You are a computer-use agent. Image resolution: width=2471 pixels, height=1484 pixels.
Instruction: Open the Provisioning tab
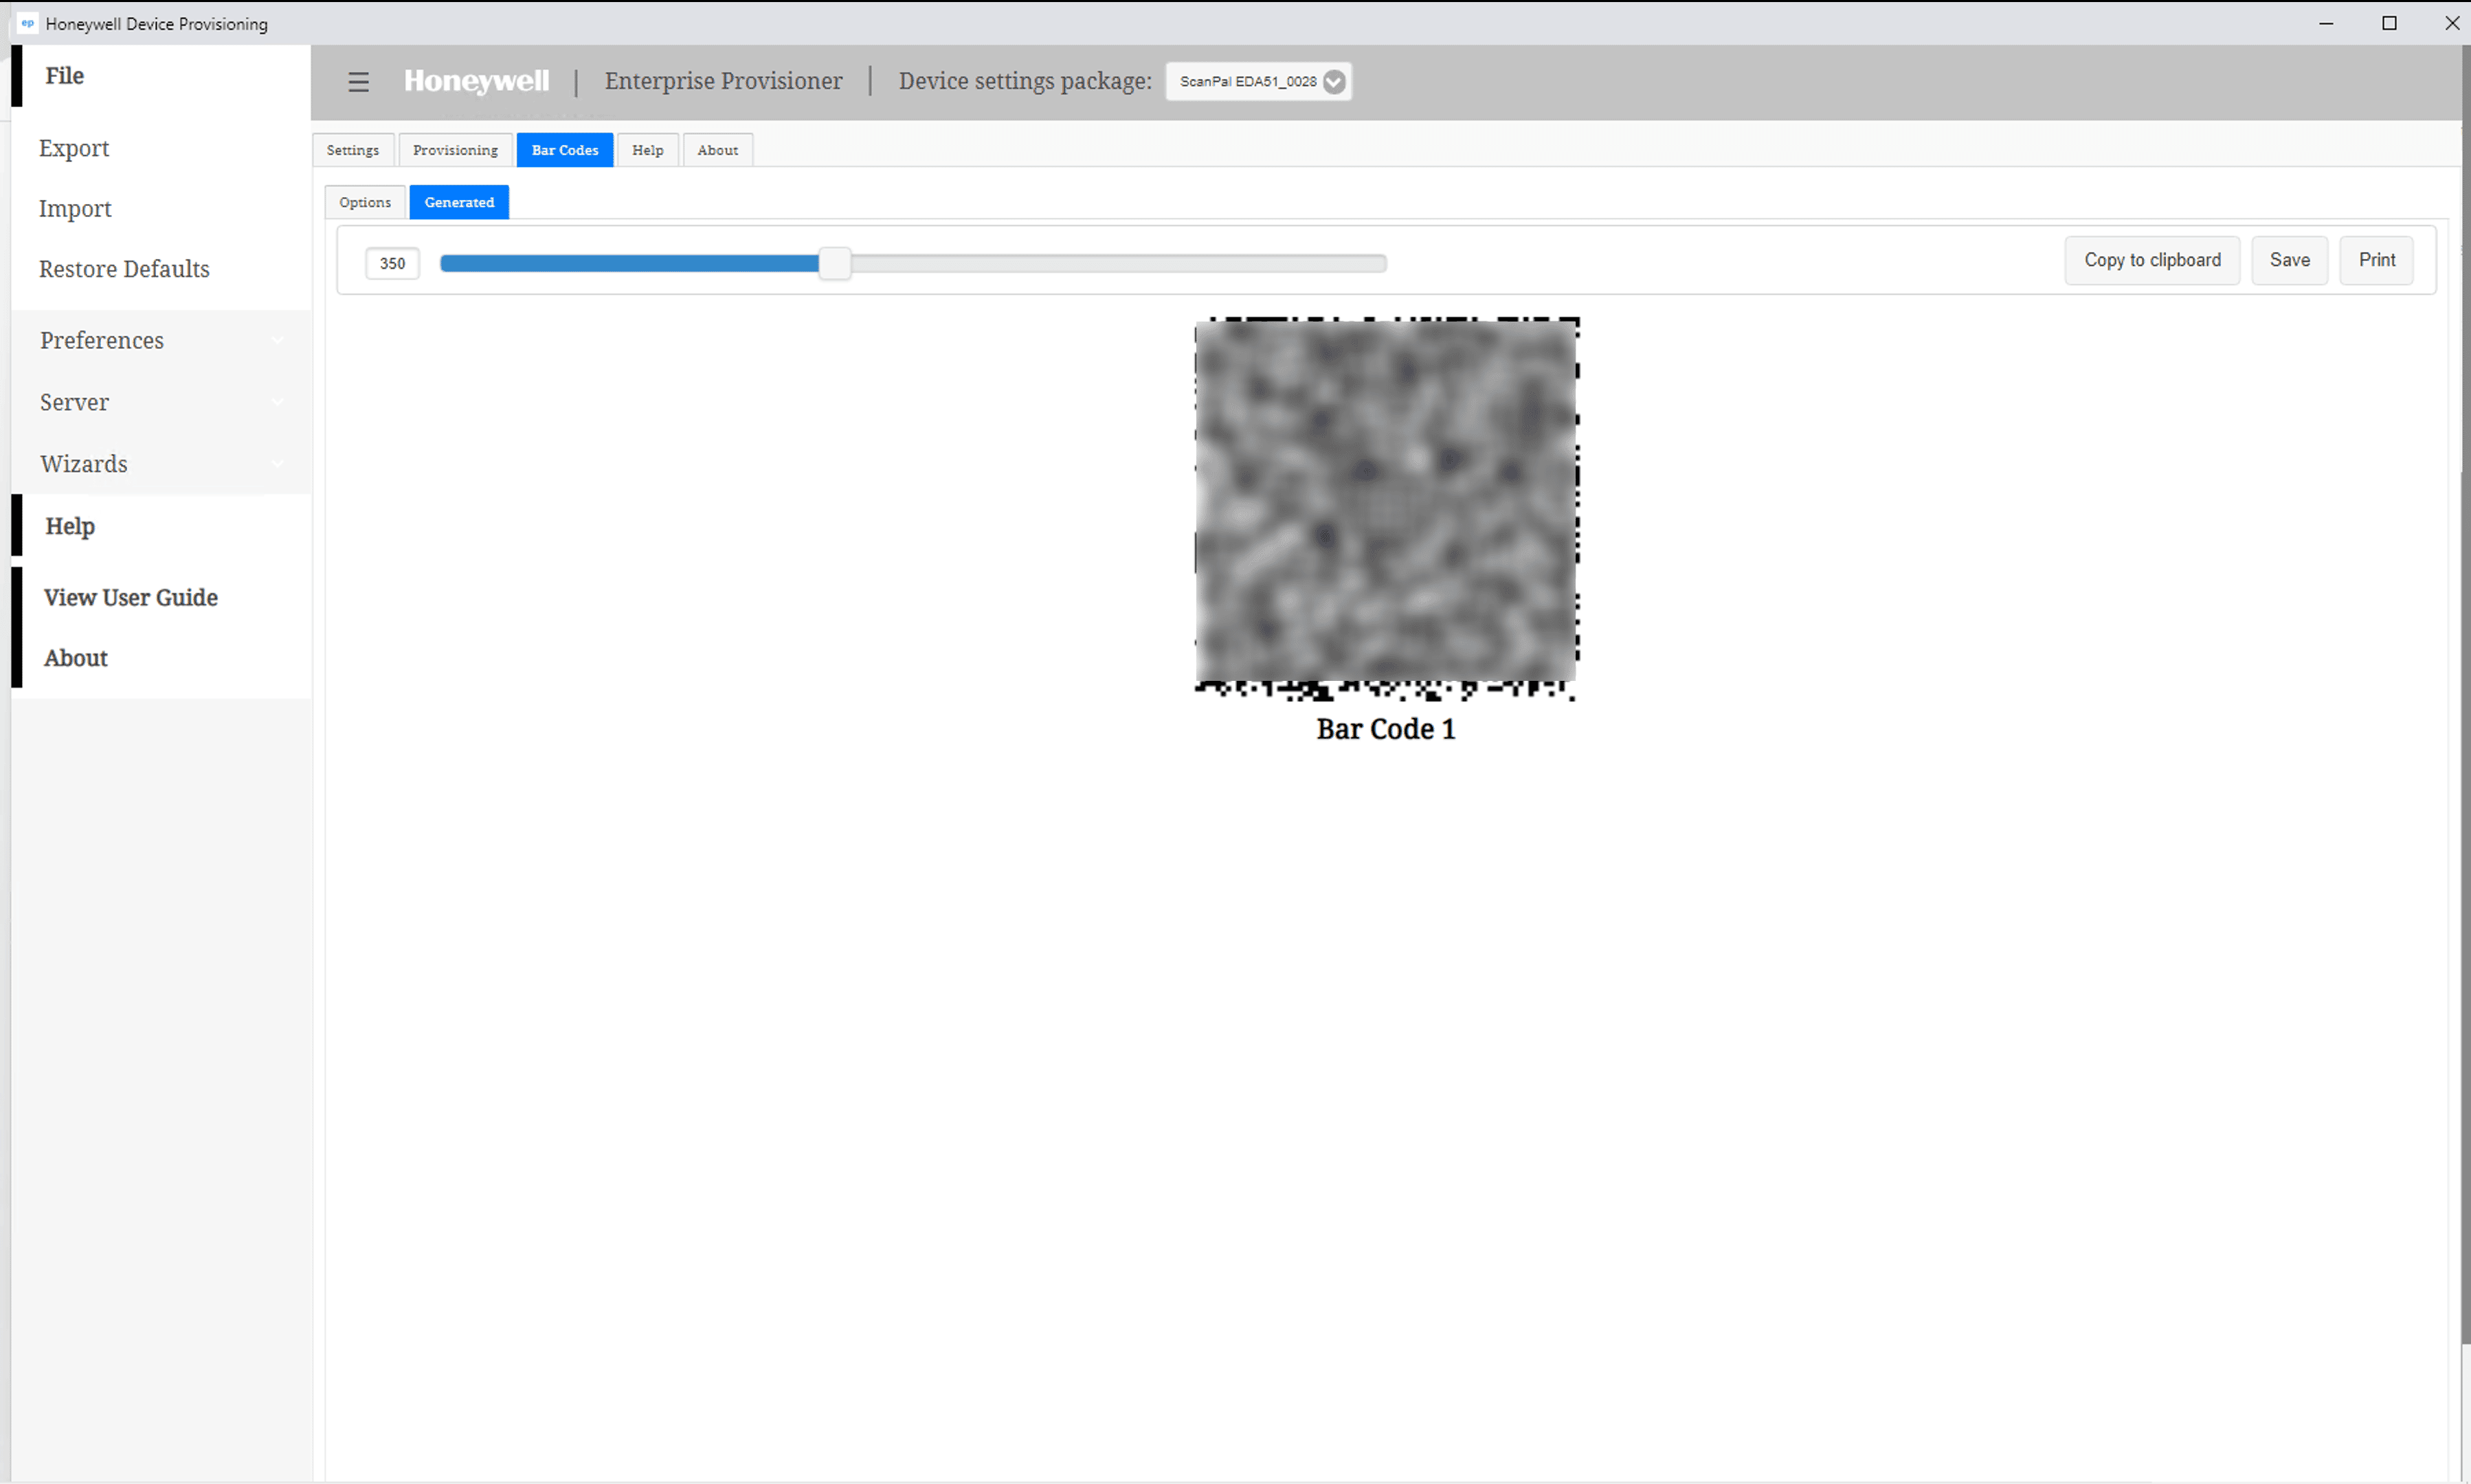pos(455,150)
